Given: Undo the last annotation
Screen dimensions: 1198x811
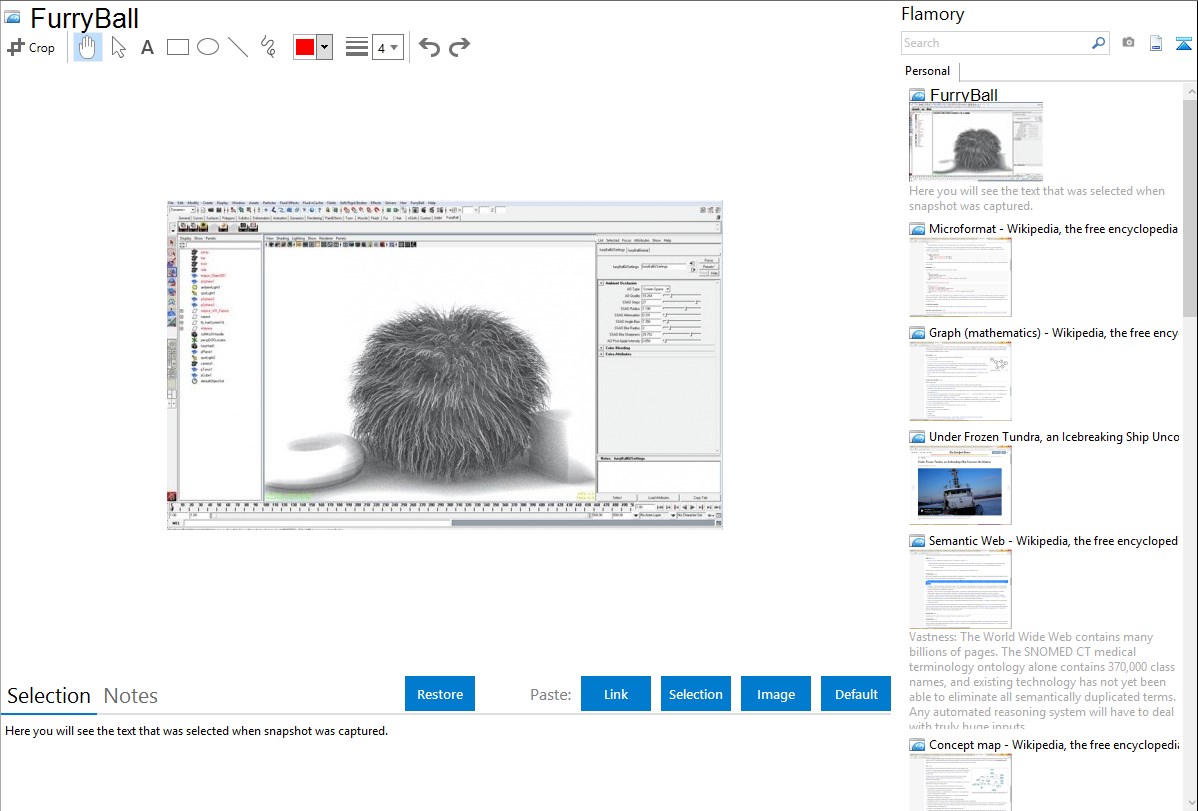Looking at the screenshot, I should [x=429, y=47].
